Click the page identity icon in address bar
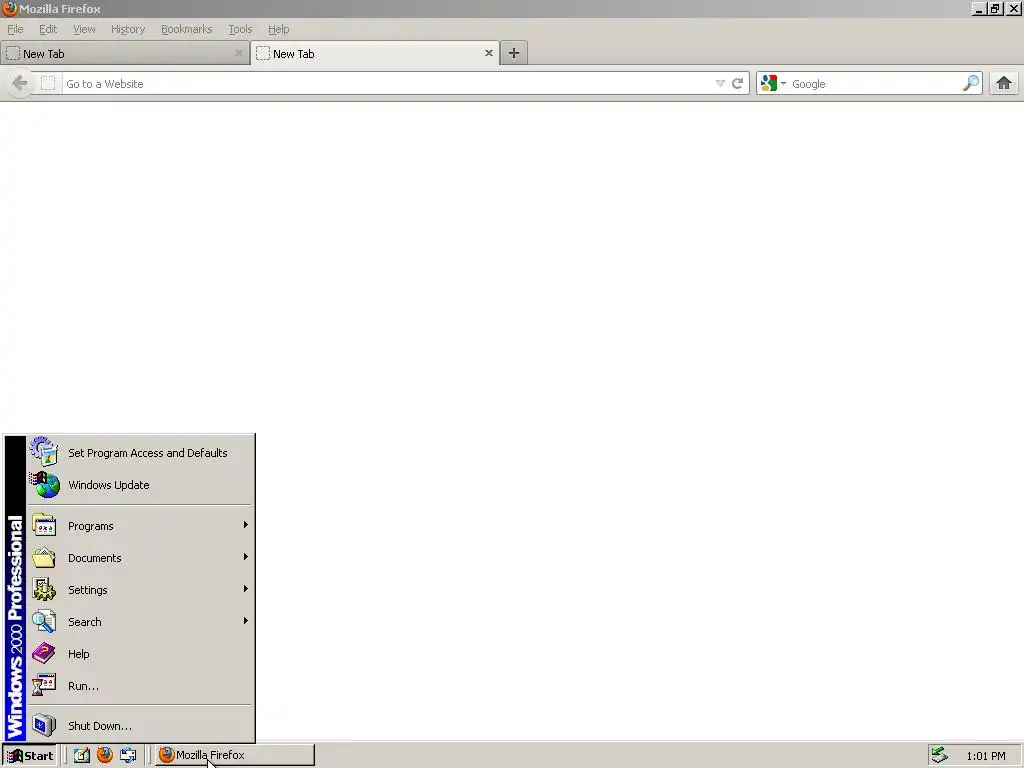The height and width of the screenshot is (768, 1024). pos(48,84)
